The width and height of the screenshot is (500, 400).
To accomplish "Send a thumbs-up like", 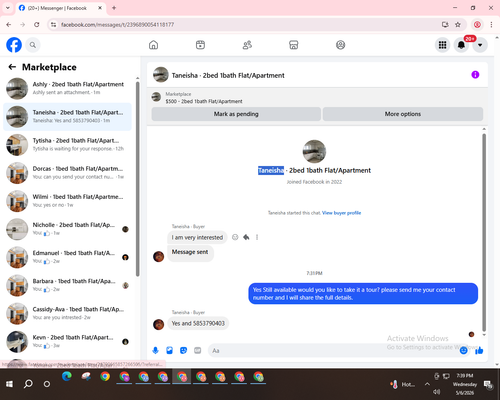I will (x=479, y=350).
